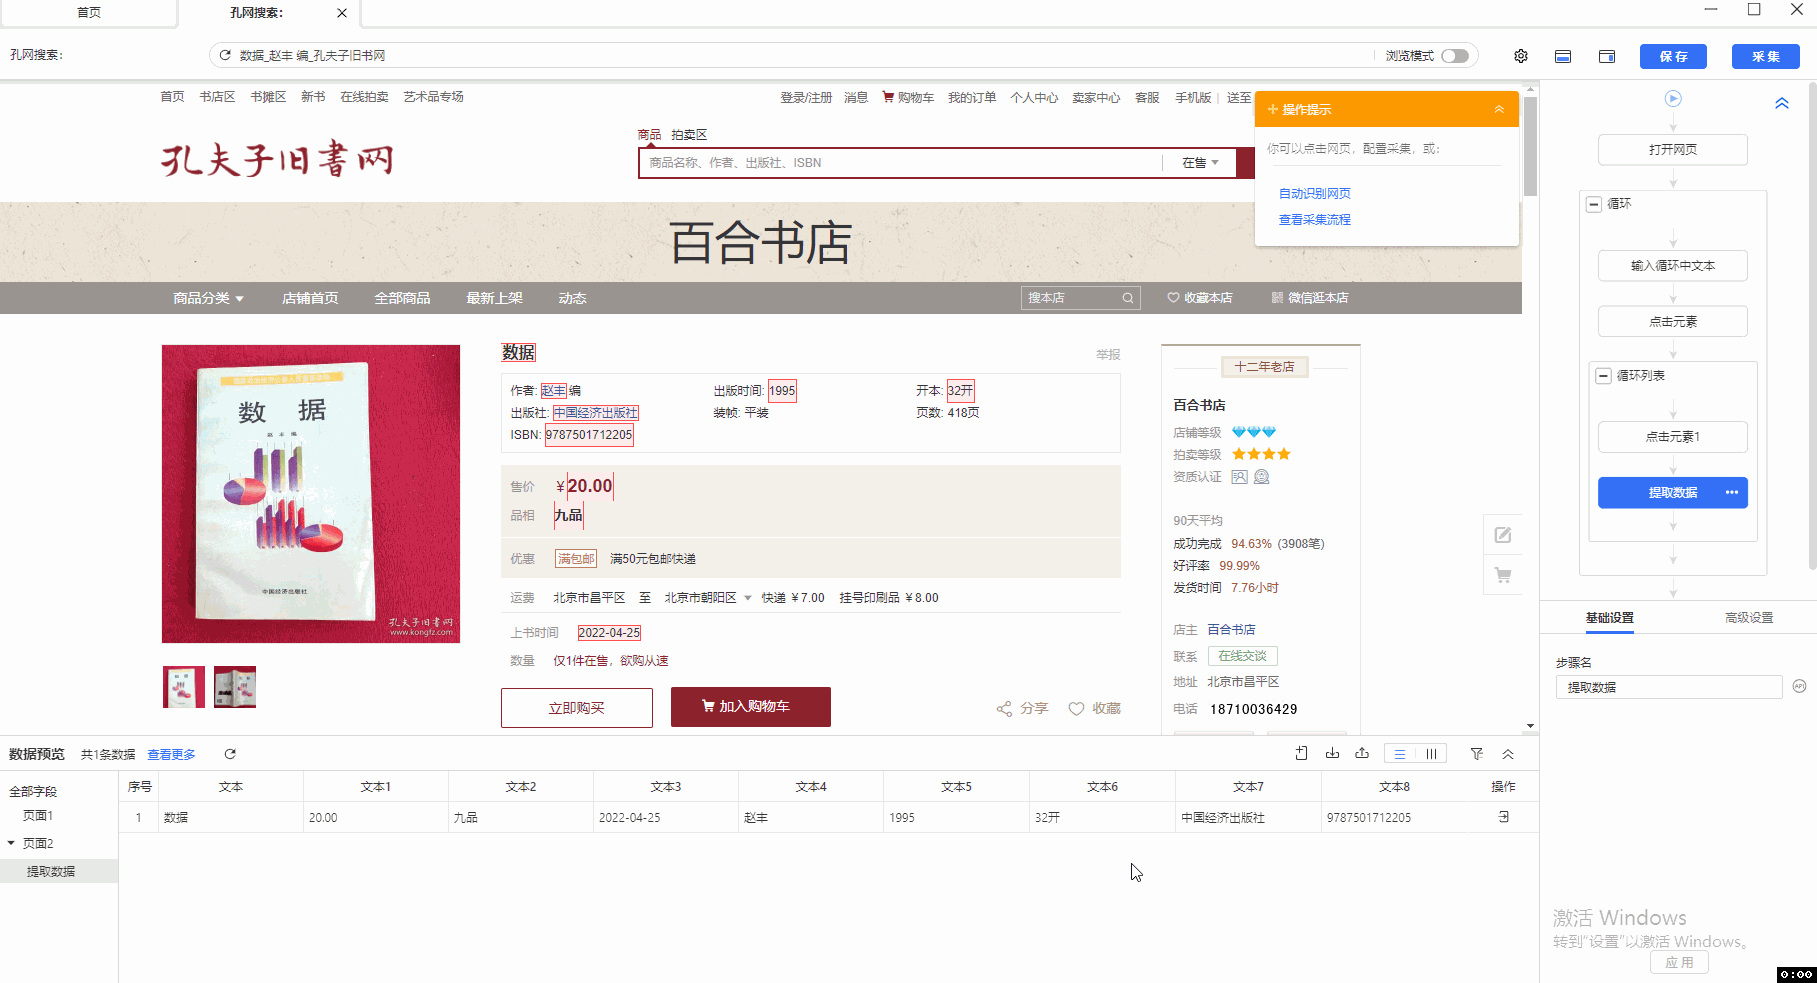1817x983 pixels.
Task: Click the action icon in row 1 操作 column
Action: [x=1503, y=817]
